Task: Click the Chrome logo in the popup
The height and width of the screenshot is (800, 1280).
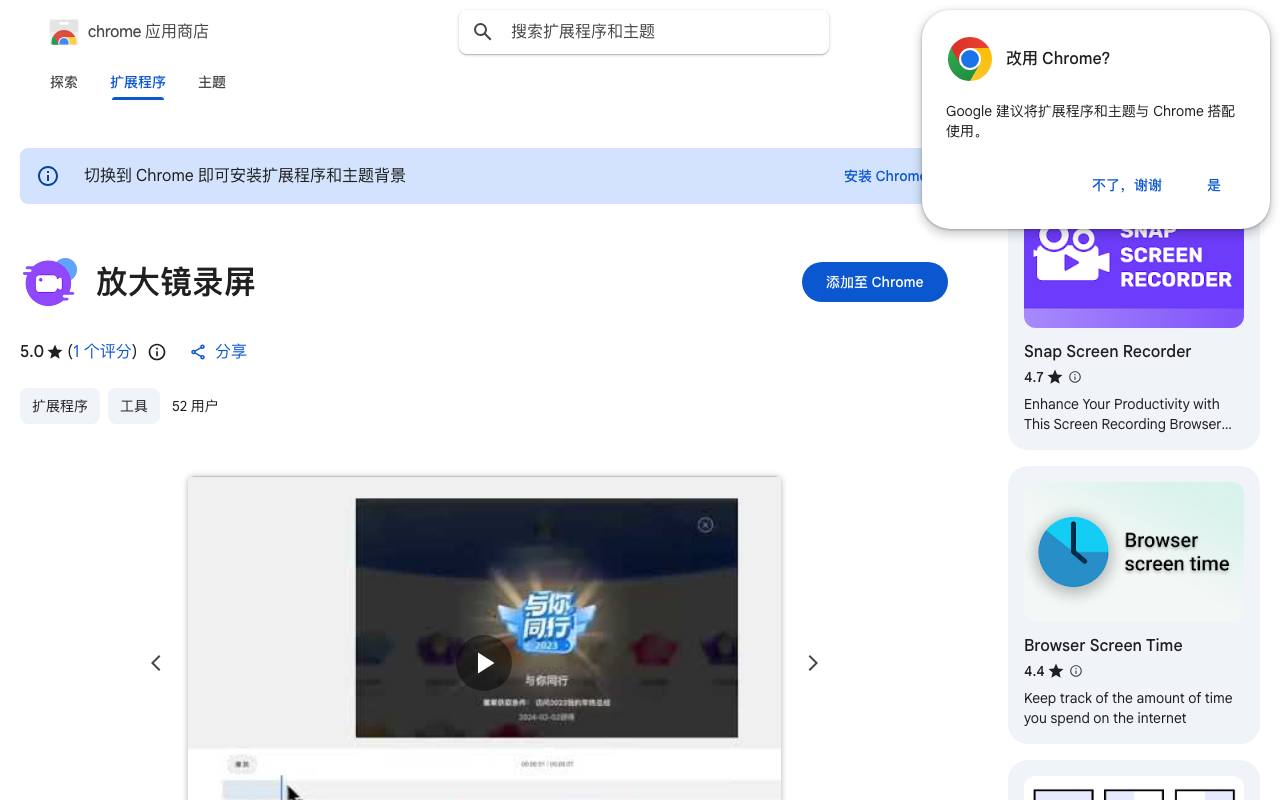Action: (x=970, y=60)
